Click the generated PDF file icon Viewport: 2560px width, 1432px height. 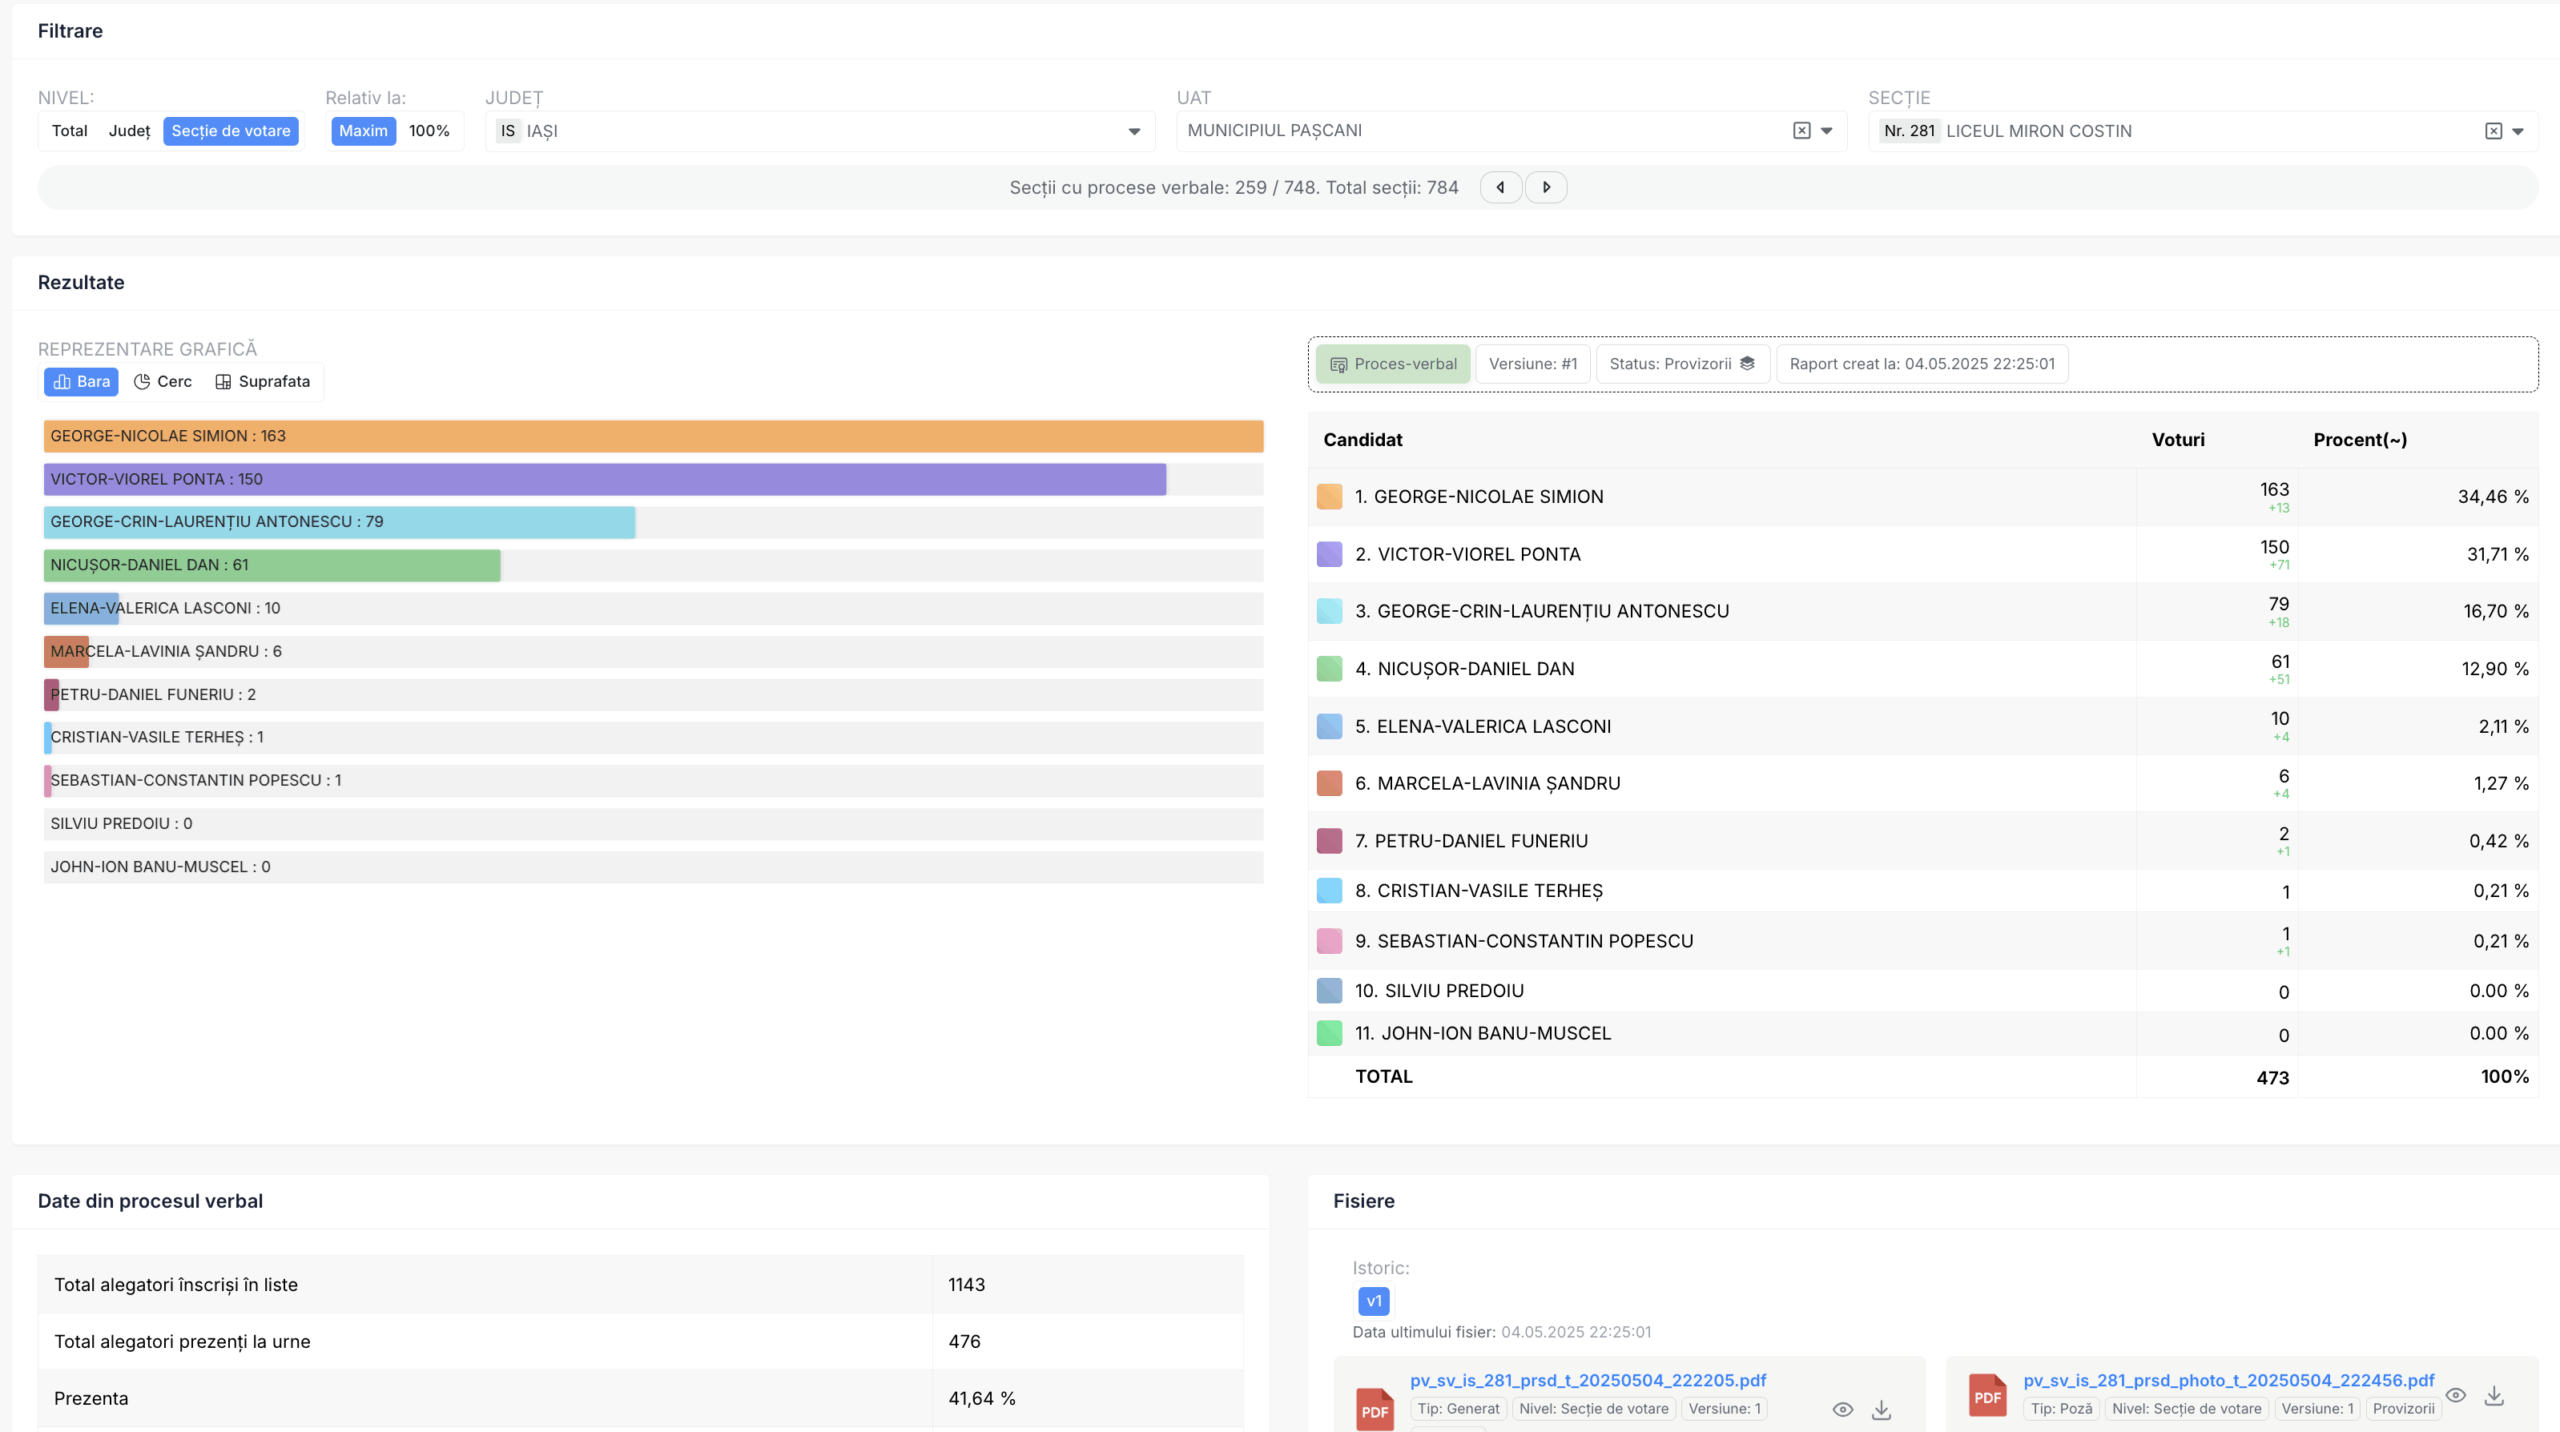point(1374,1409)
